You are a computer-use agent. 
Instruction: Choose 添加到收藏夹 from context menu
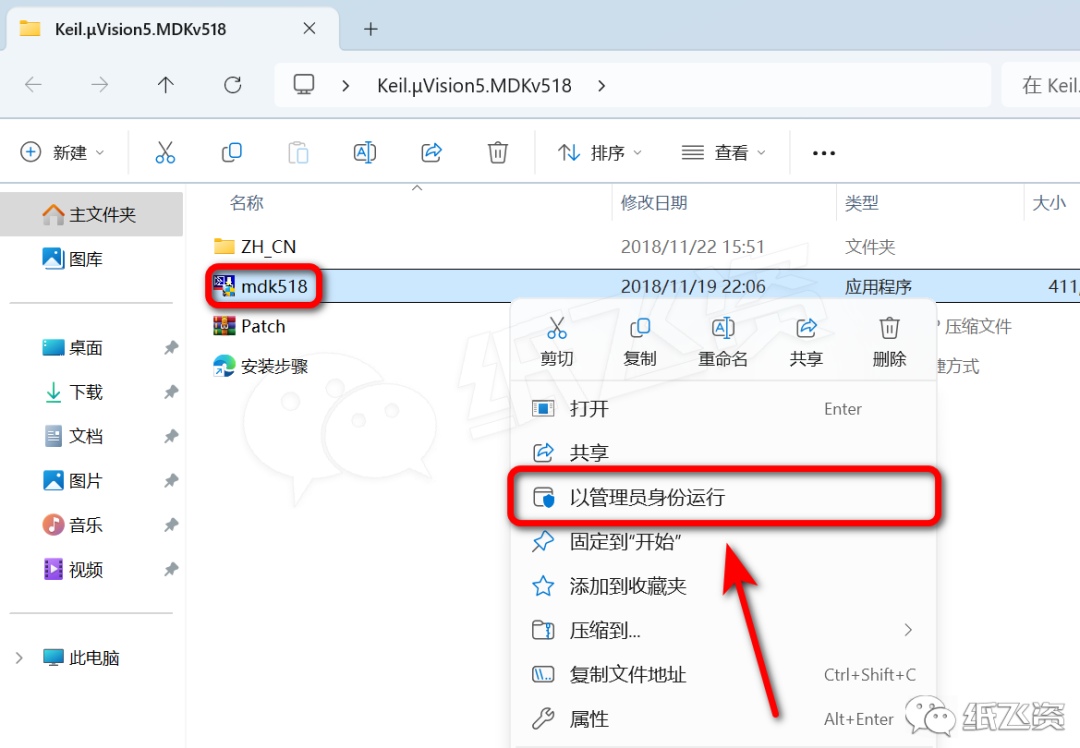click(x=723, y=585)
